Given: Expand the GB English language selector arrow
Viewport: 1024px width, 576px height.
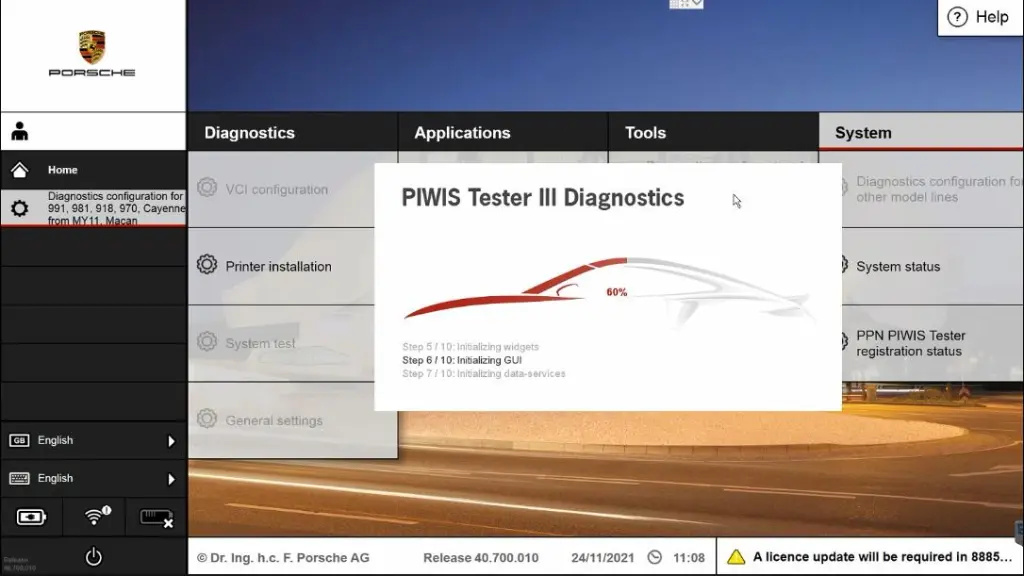Looking at the screenshot, I should pyautogui.click(x=171, y=441).
